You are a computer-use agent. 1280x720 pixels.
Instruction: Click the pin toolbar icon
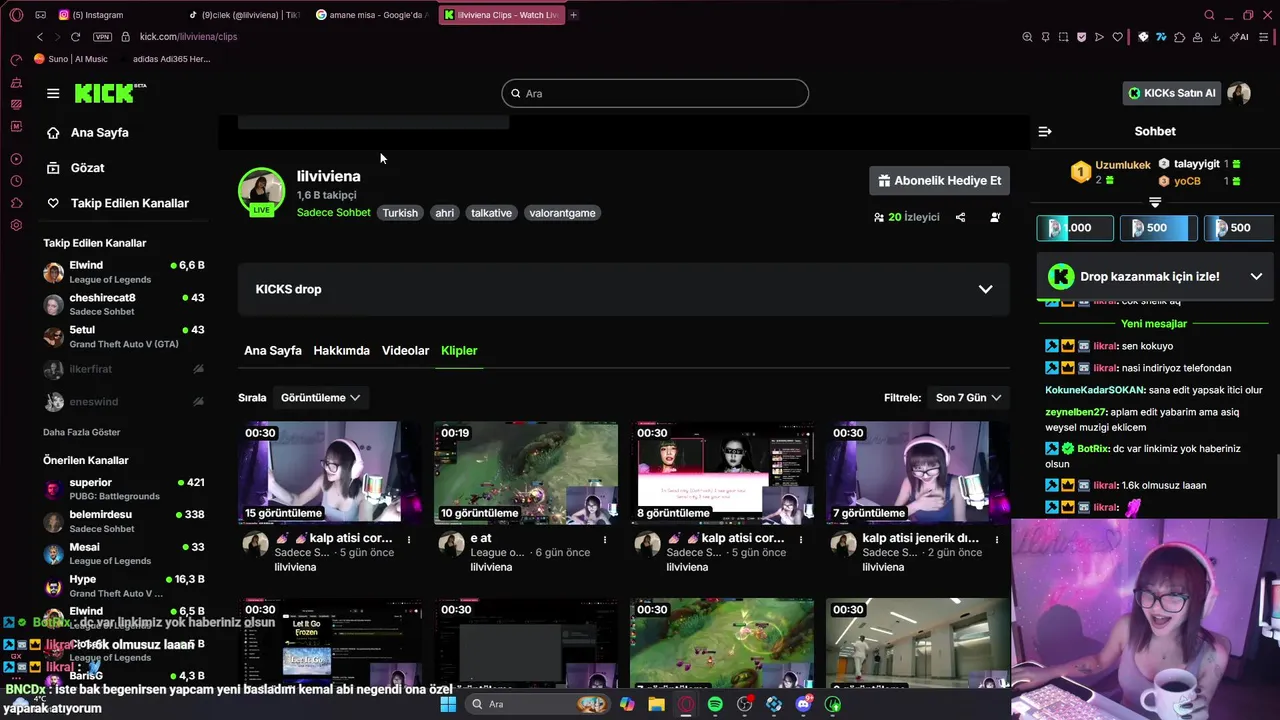click(x=1046, y=37)
